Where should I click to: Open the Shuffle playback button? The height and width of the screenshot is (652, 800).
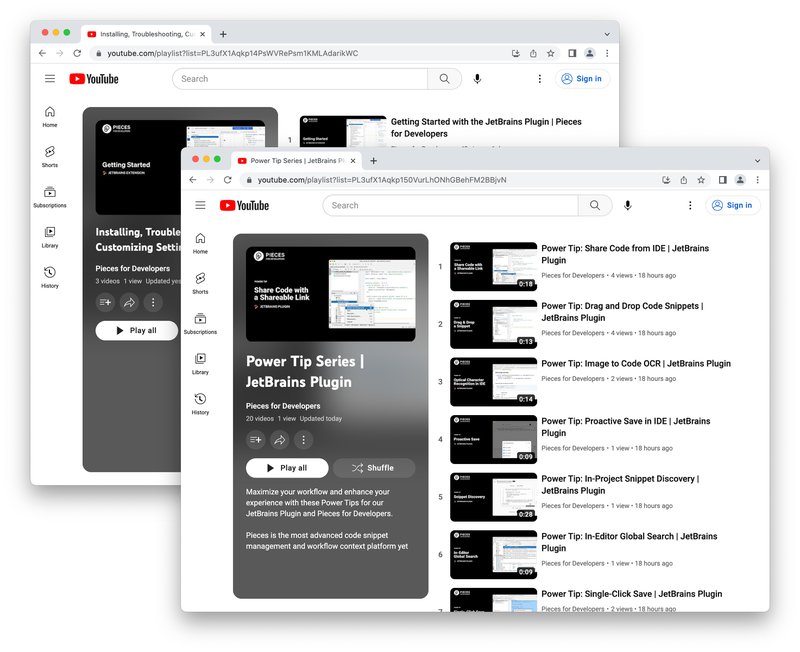point(375,467)
